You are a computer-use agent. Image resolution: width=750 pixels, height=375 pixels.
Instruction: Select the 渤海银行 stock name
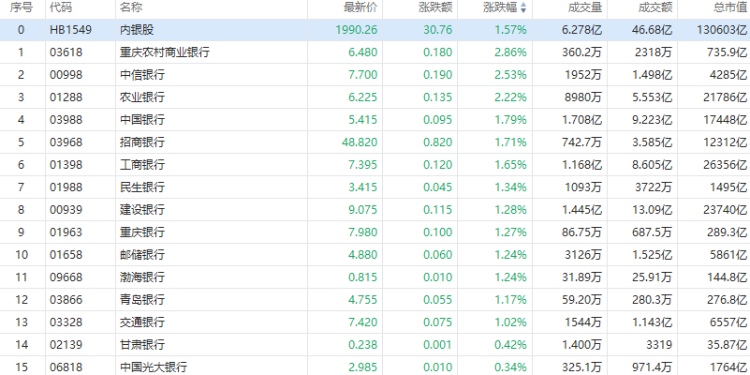(142, 277)
